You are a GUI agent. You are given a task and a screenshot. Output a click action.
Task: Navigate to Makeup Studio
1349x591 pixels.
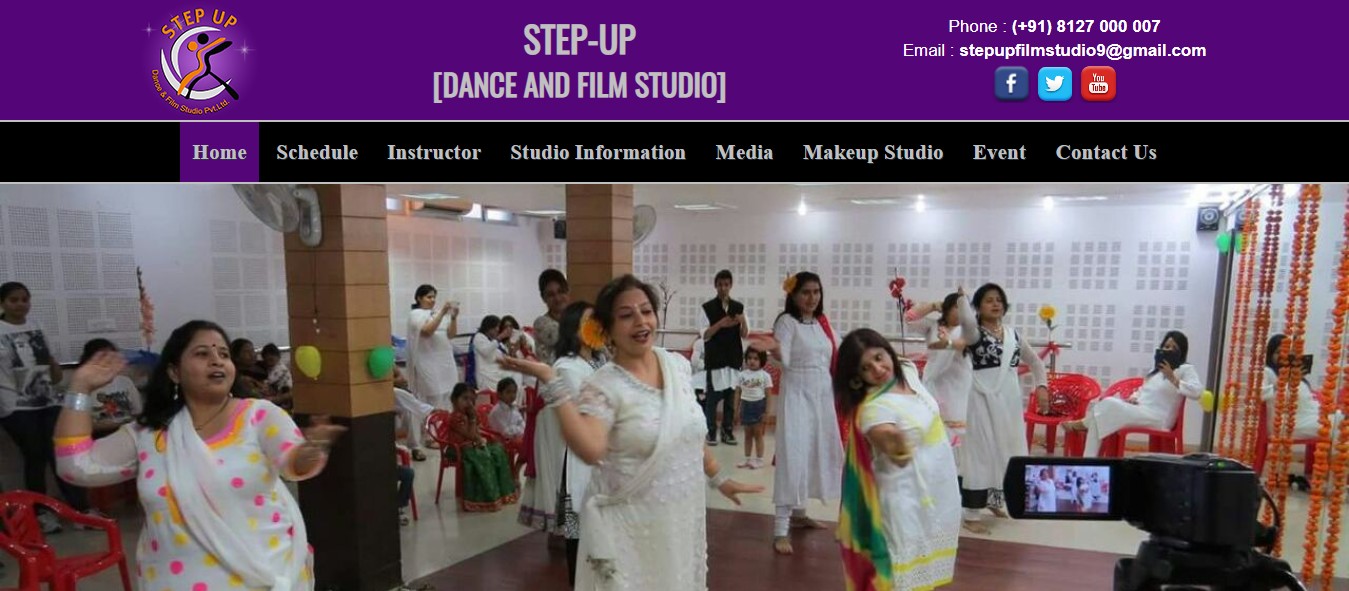tap(873, 152)
